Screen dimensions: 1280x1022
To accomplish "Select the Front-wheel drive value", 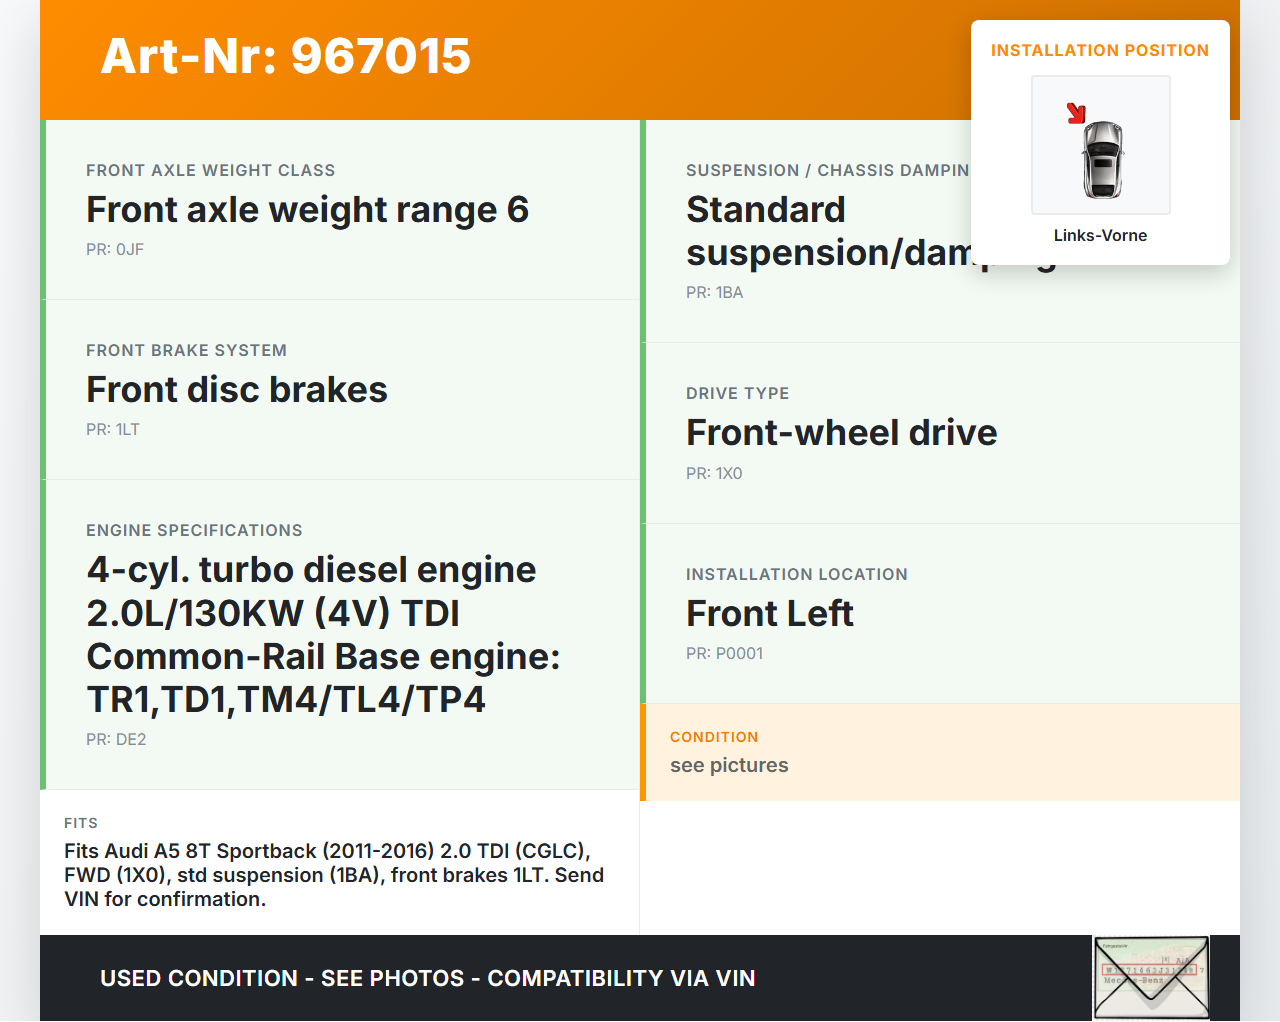I will coord(841,433).
